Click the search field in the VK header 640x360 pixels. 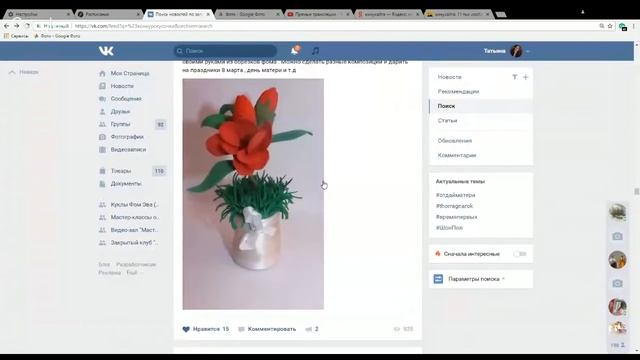pos(225,51)
